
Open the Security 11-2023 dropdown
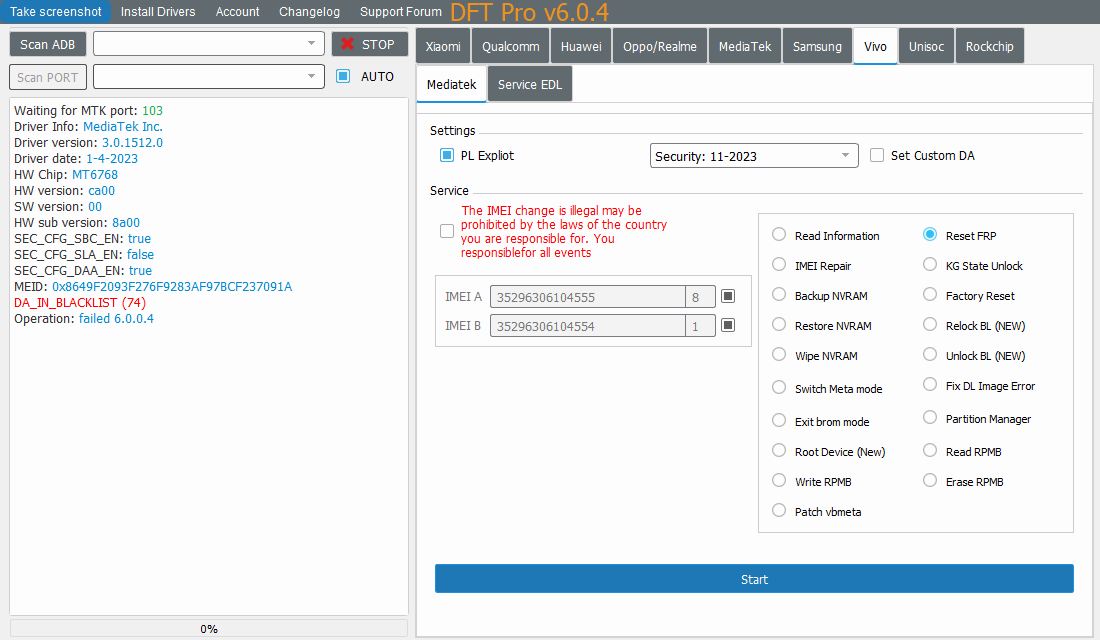[754, 156]
